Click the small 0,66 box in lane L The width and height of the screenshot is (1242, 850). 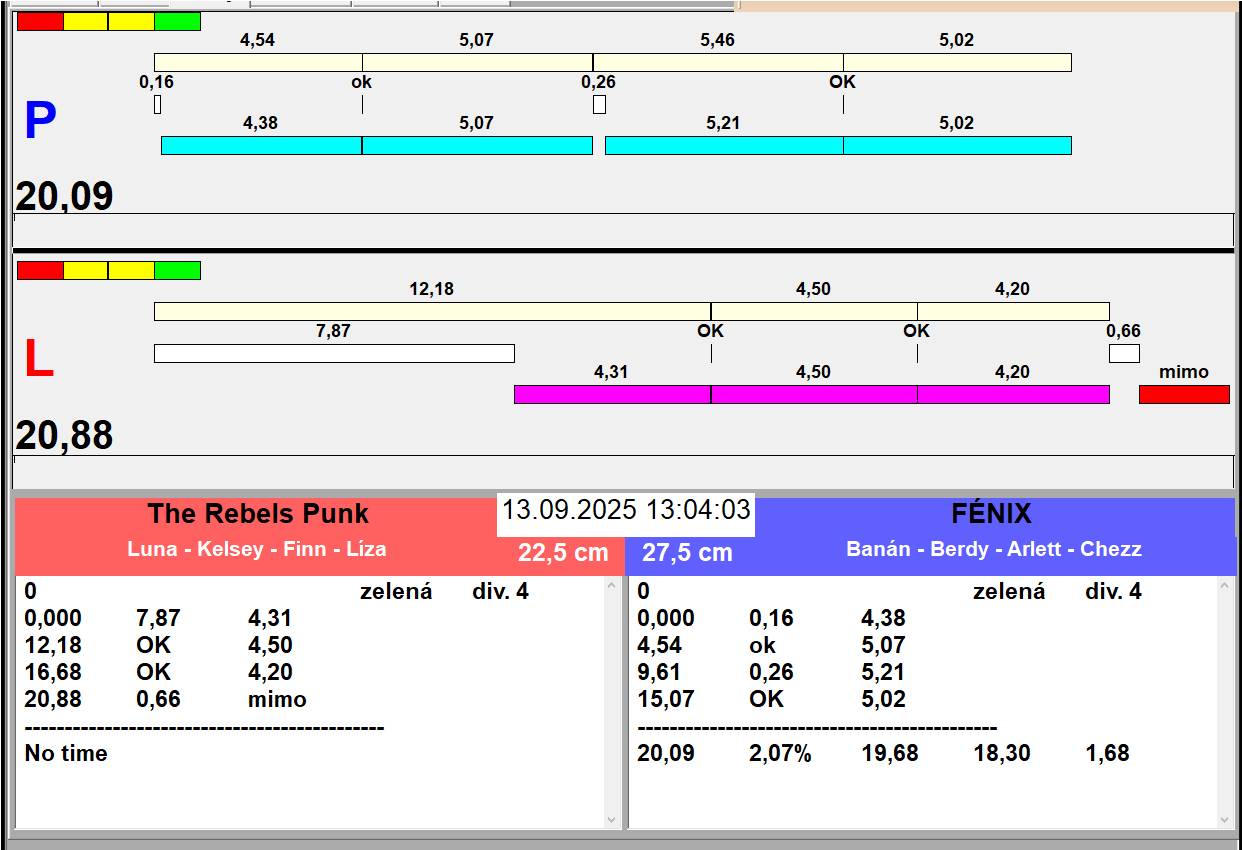tap(1124, 354)
